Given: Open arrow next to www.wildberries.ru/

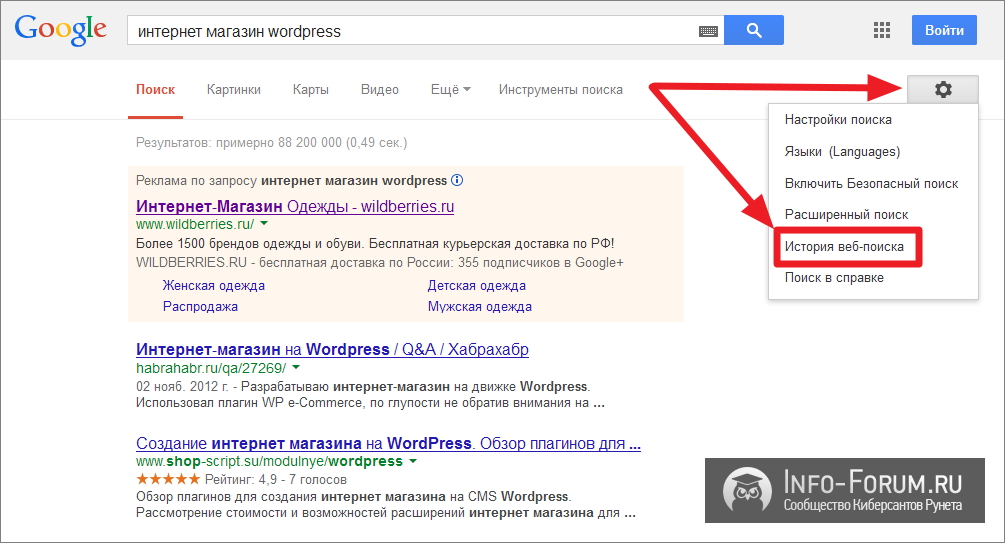Looking at the screenshot, I should point(264,224).
